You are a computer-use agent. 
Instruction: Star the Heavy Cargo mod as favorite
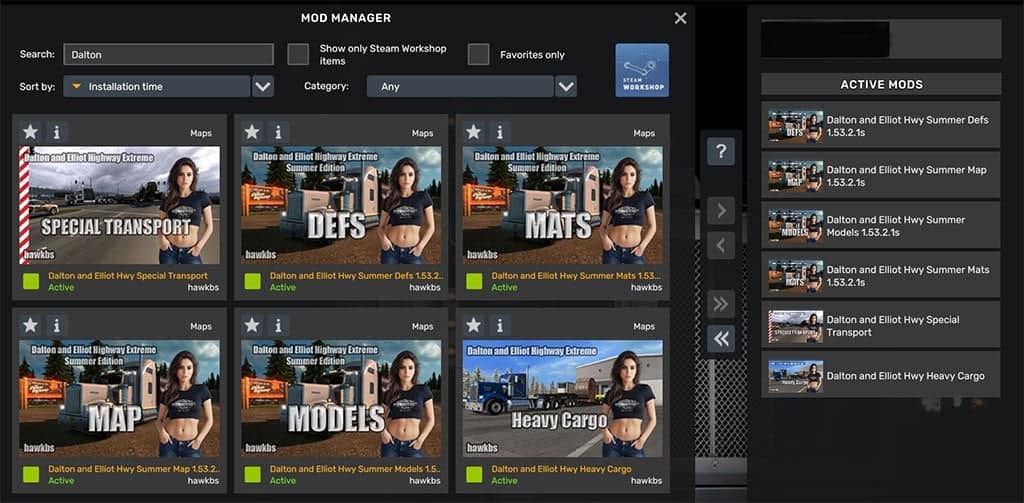coord(474,325)
